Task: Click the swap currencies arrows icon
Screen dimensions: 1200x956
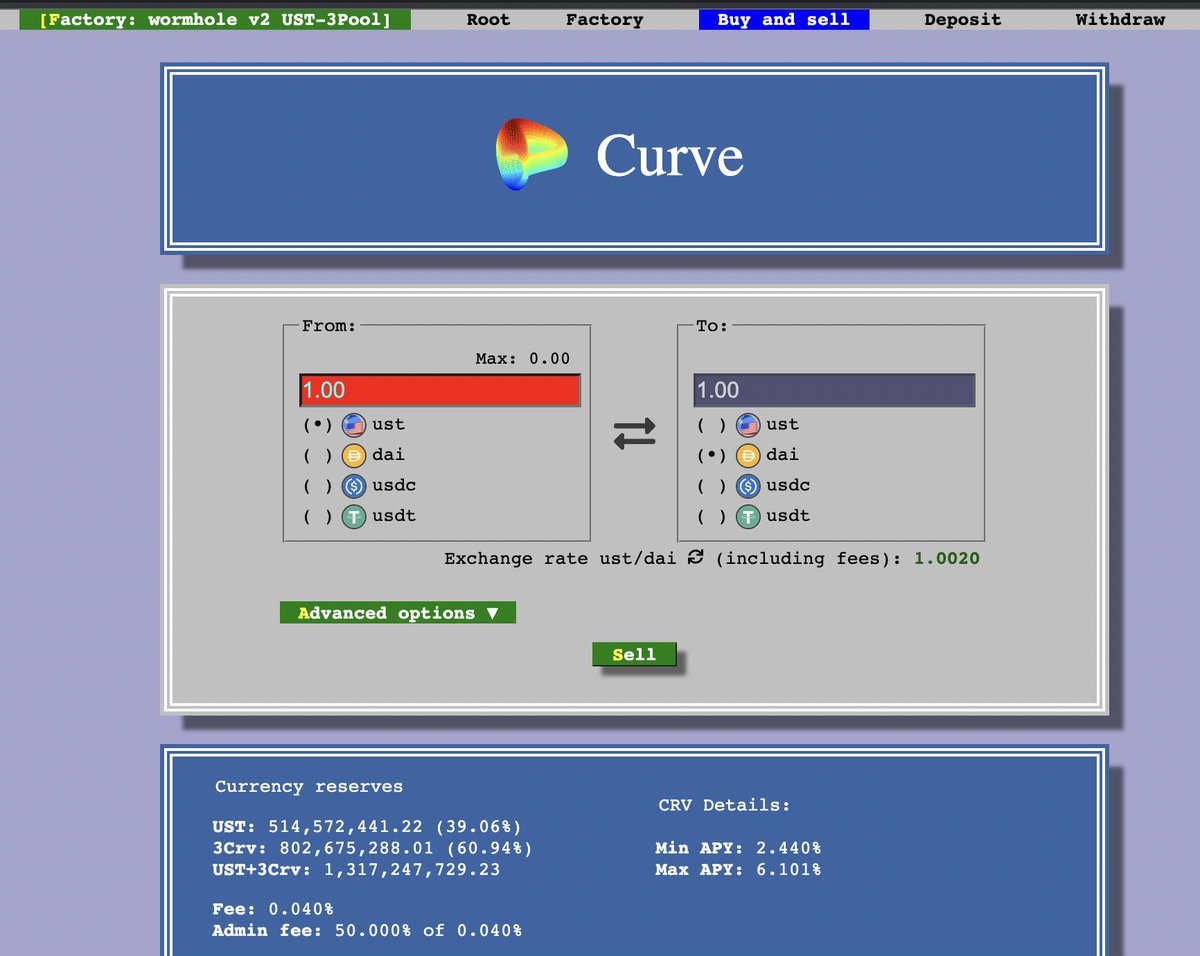Action: click(634, 432)
